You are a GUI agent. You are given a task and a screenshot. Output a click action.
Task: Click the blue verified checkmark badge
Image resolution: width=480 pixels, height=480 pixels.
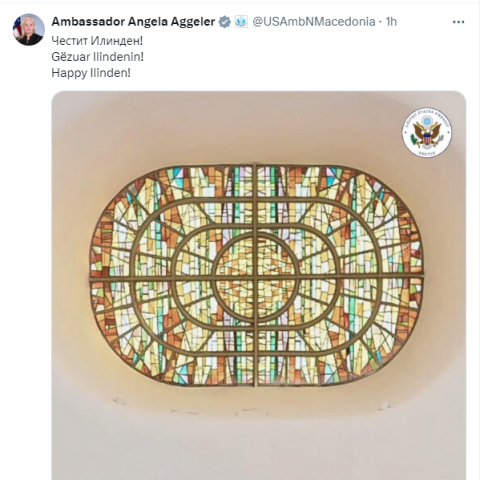225,22
